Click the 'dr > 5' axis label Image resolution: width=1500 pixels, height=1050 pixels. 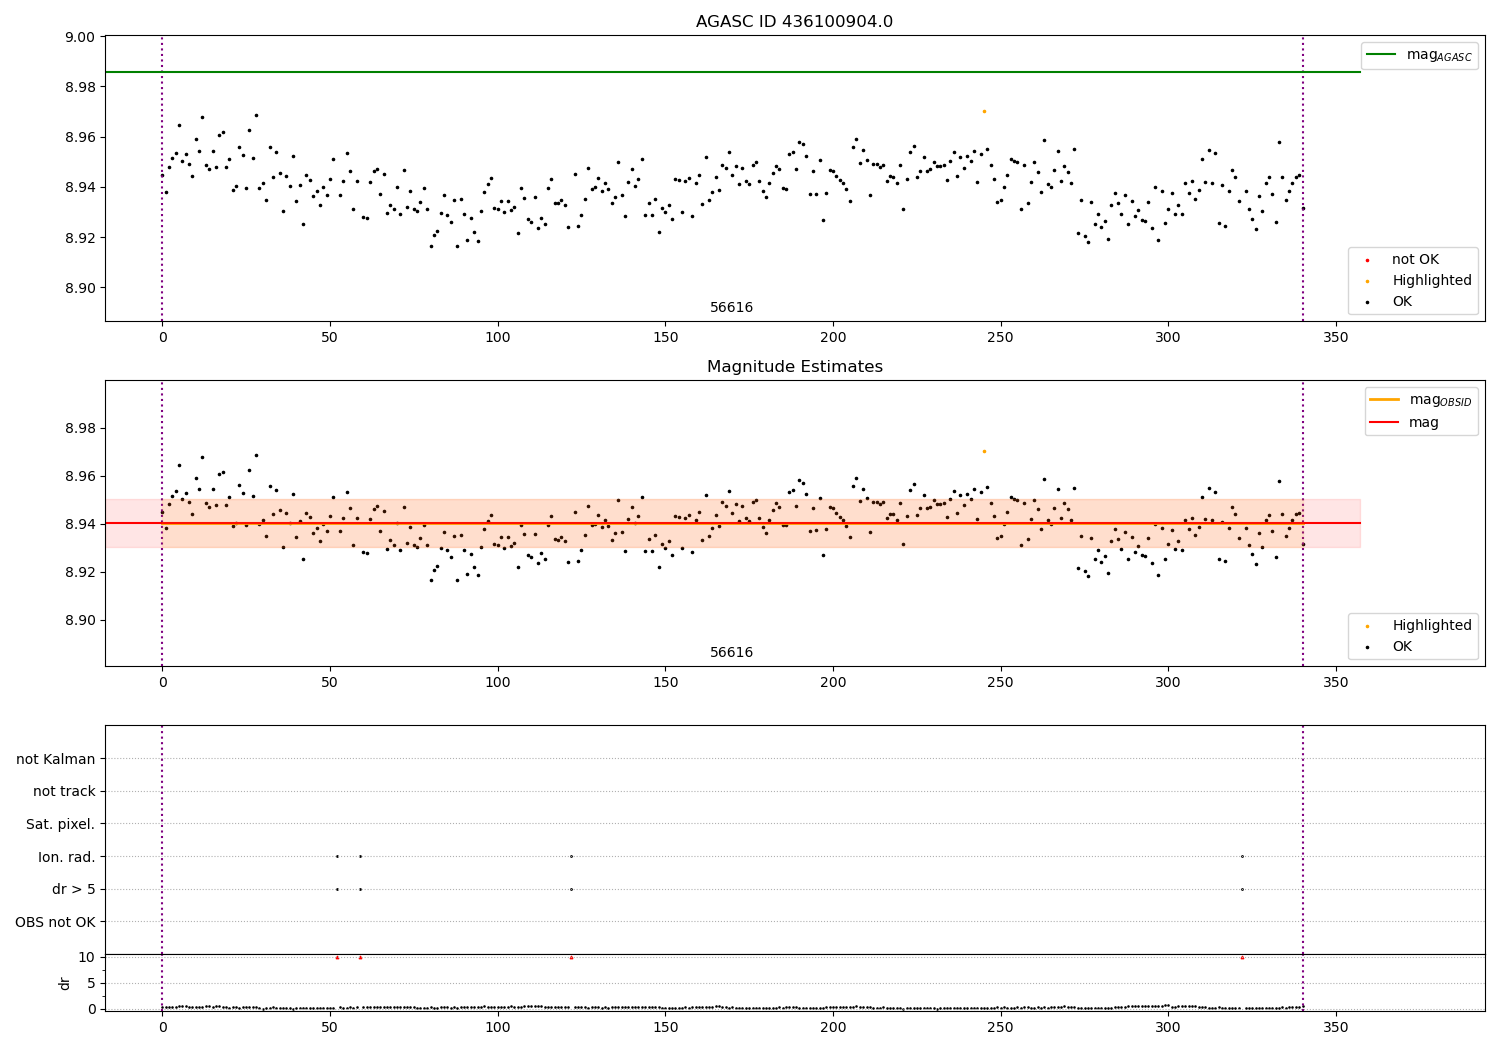click(74, 890)
